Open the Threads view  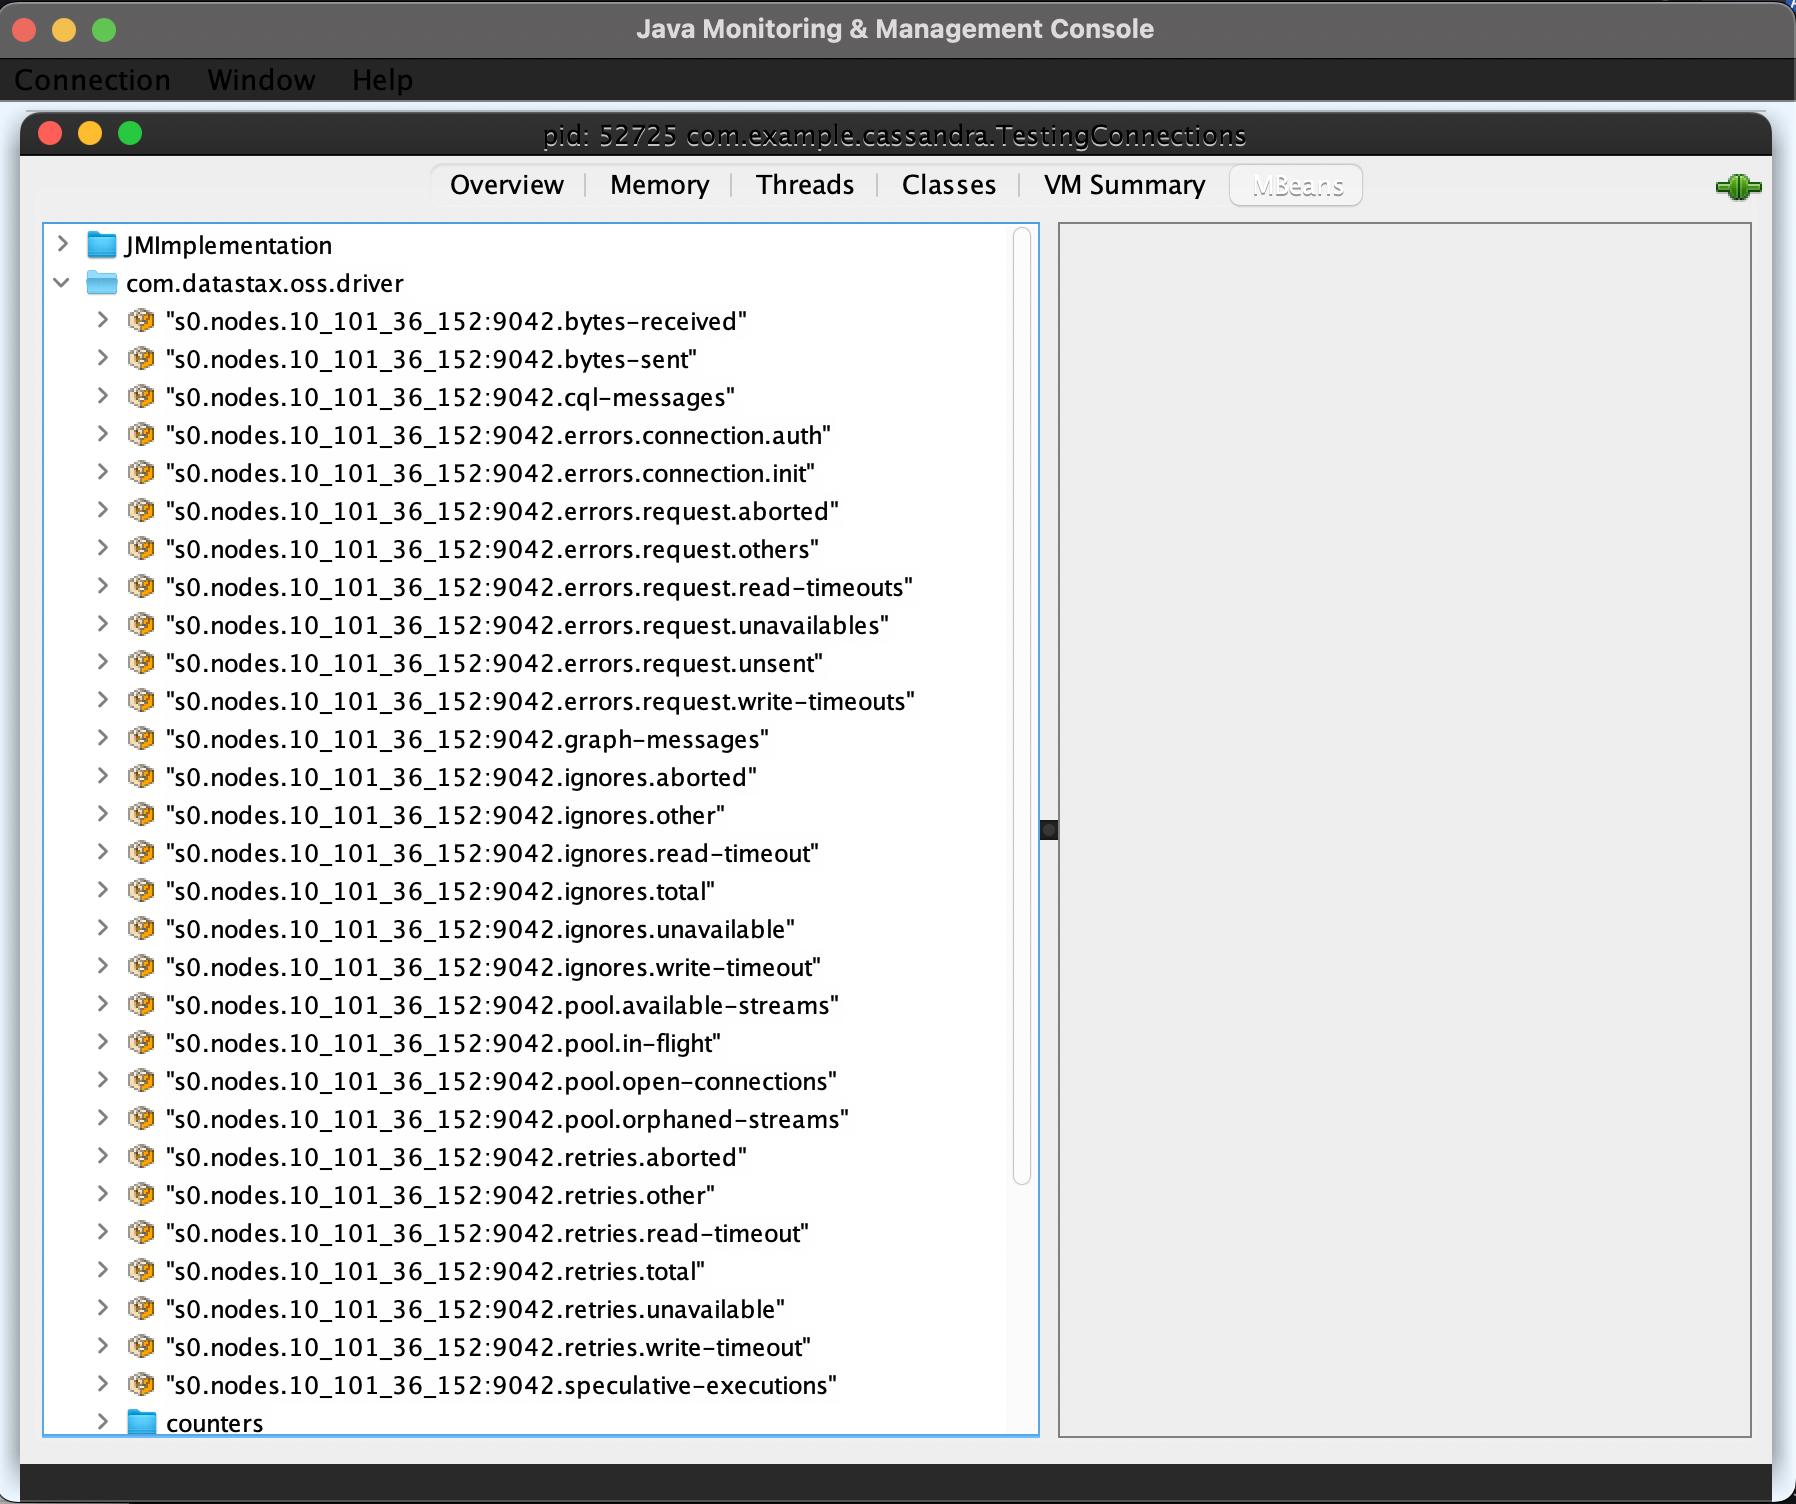click(804, 185)
